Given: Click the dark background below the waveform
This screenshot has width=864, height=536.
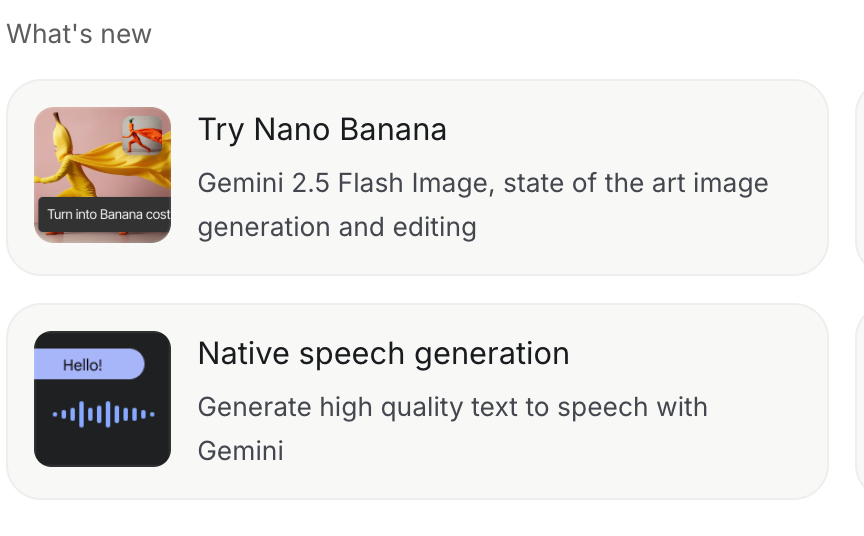Looking at the screenshot, I should tap(102, 447).
